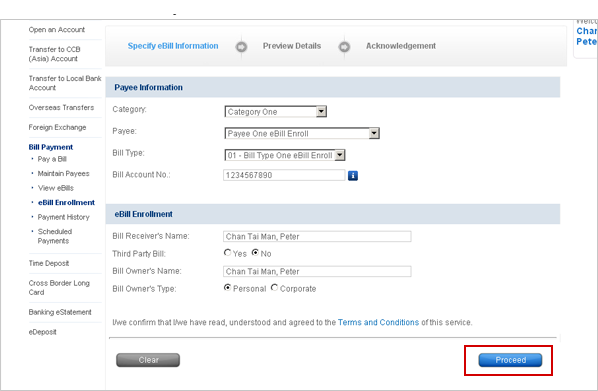This screenshot has height=391, width=598.
Task: Open the Terms and Conditions link
Action: 378,322
